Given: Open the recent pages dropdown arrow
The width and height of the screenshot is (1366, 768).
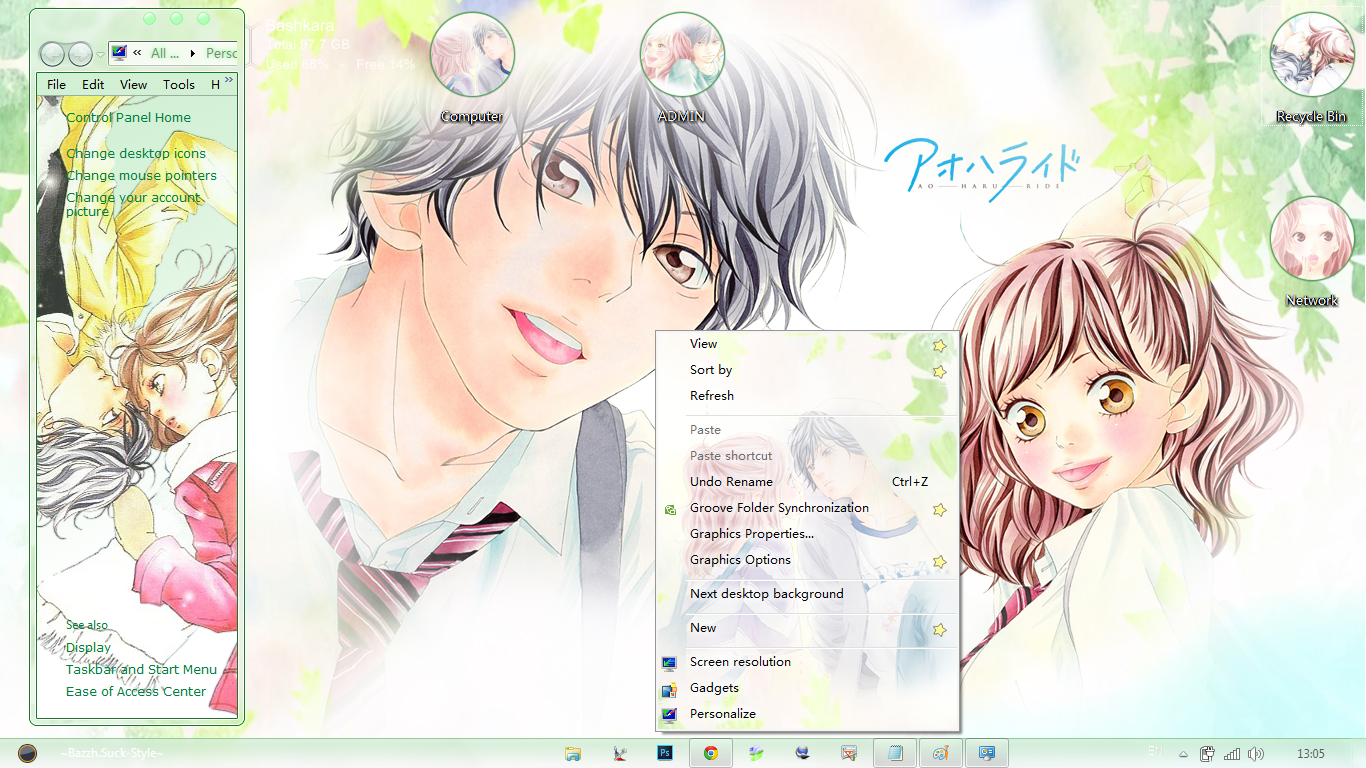Looking at the screenshot, I should (x=100, y=55).
